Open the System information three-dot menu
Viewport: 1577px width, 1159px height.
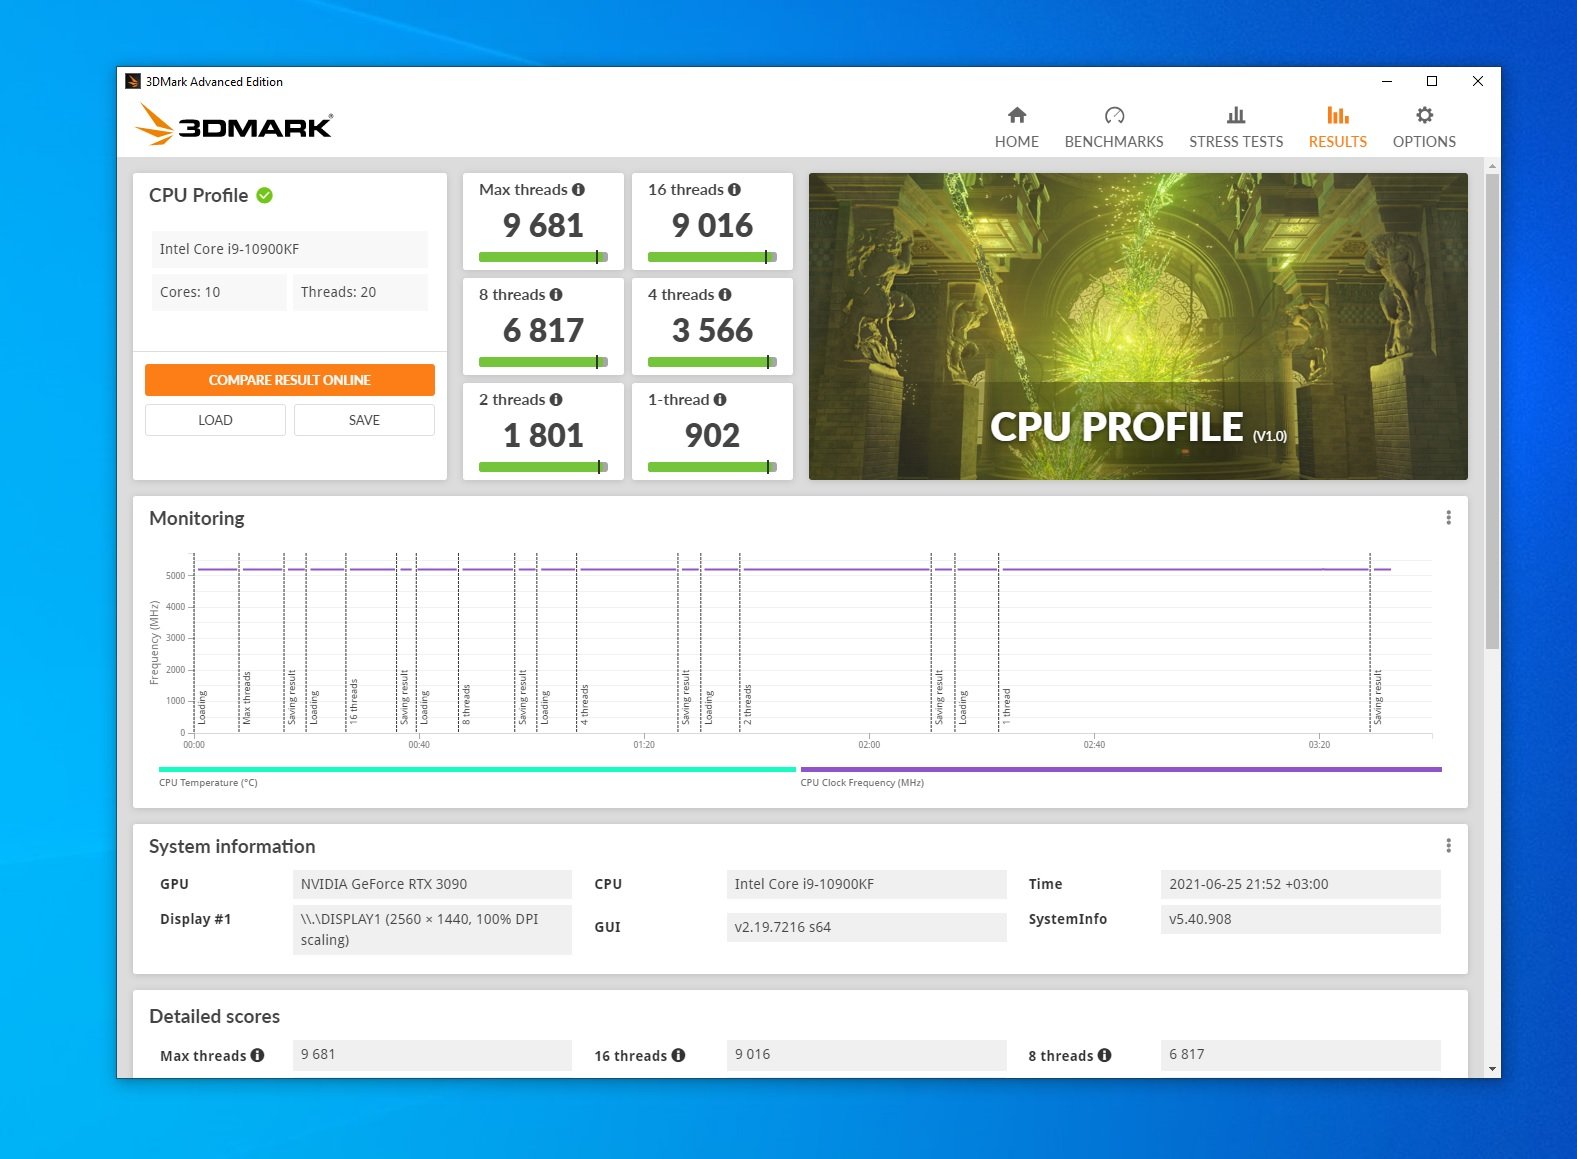(x=1448, y=846)
